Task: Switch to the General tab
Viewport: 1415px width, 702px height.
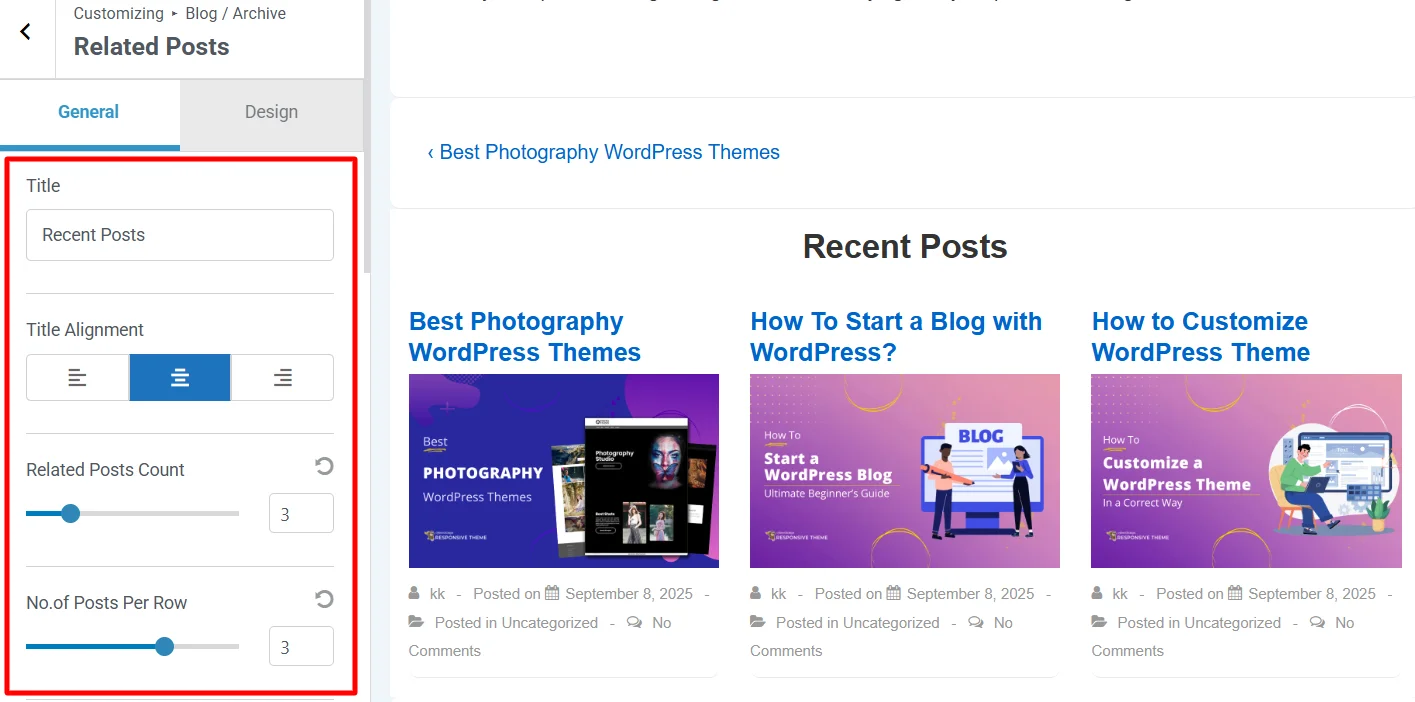Action: point(89,112)
